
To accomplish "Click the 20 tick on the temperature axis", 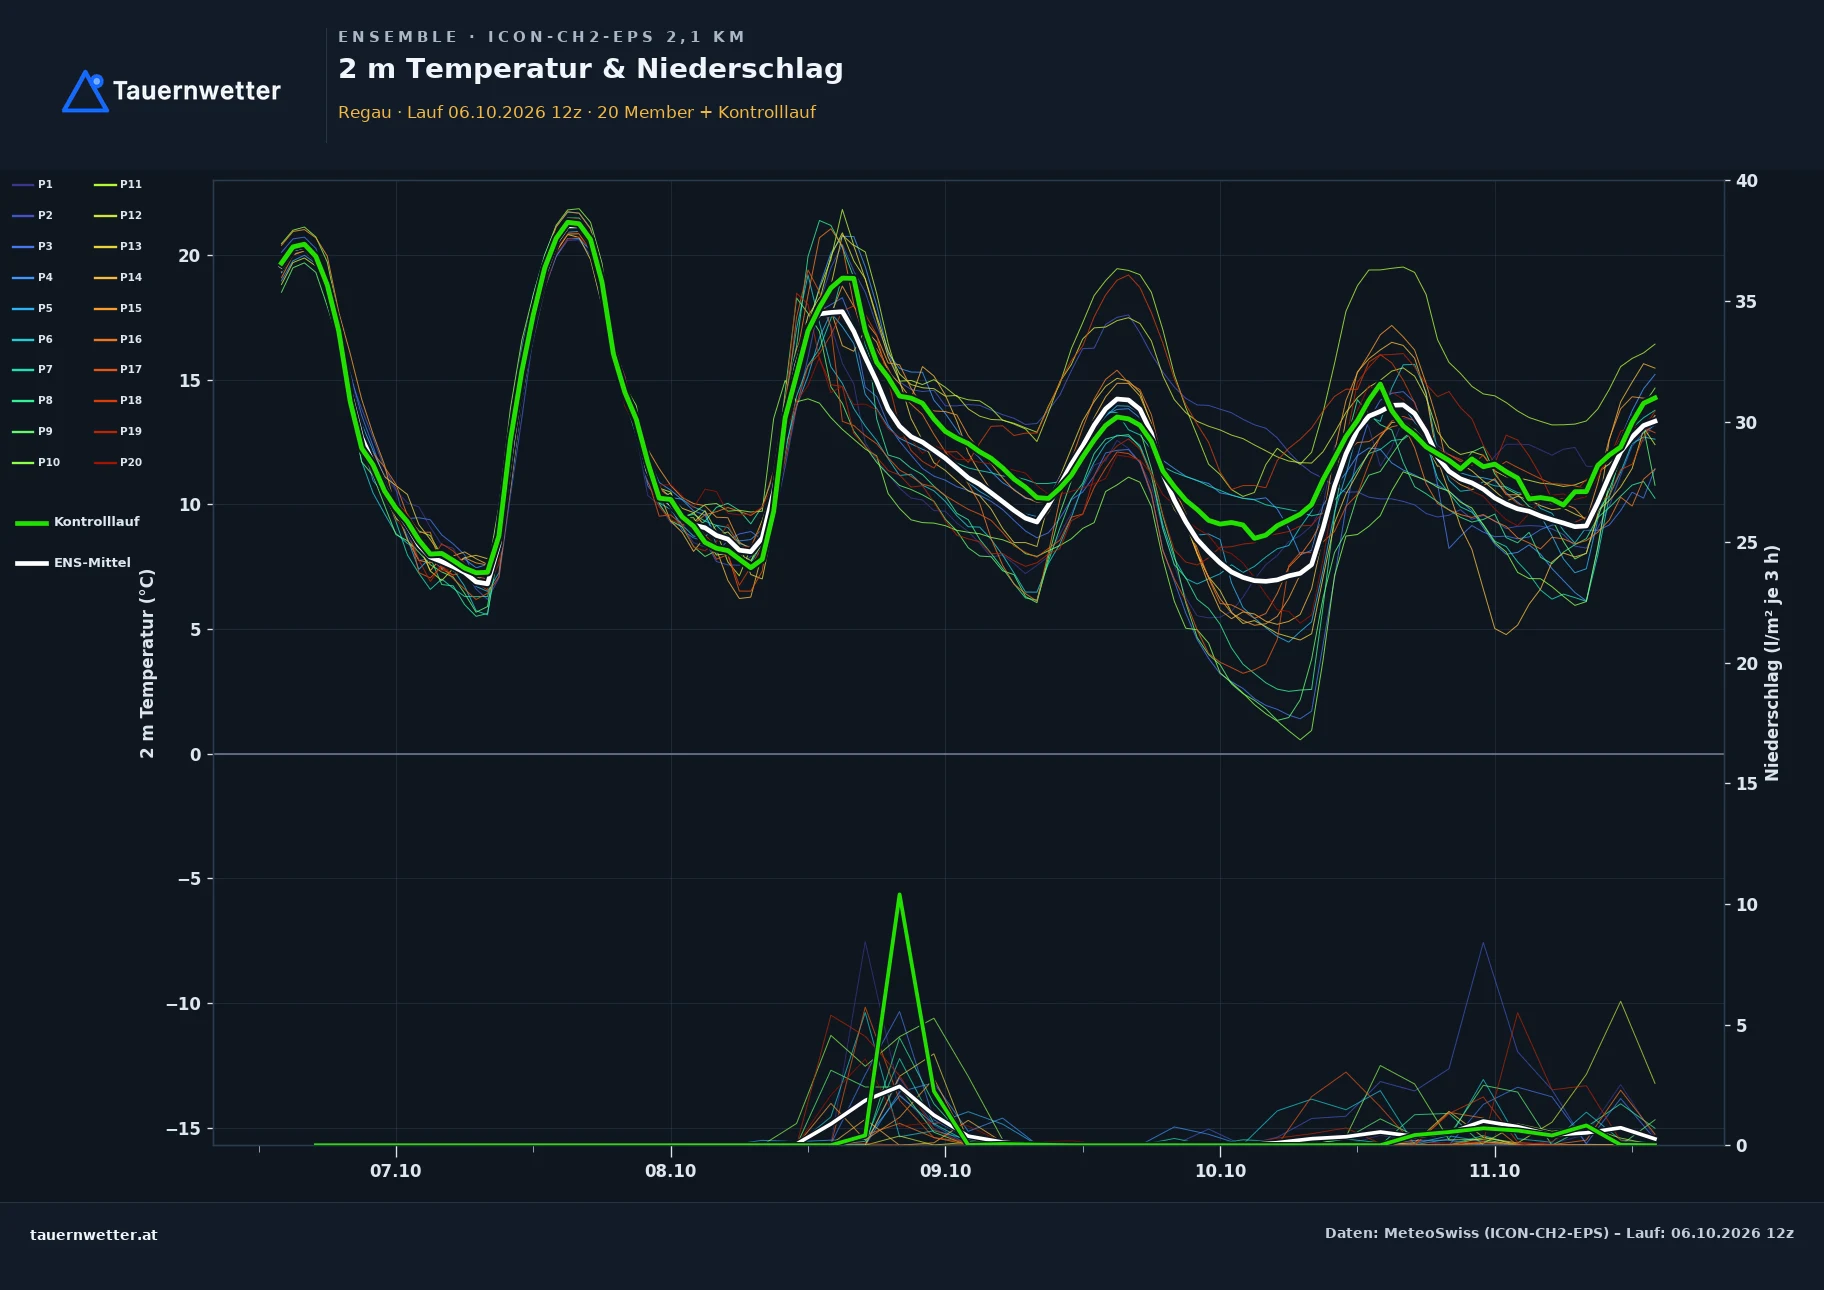I will coord(189,256).
